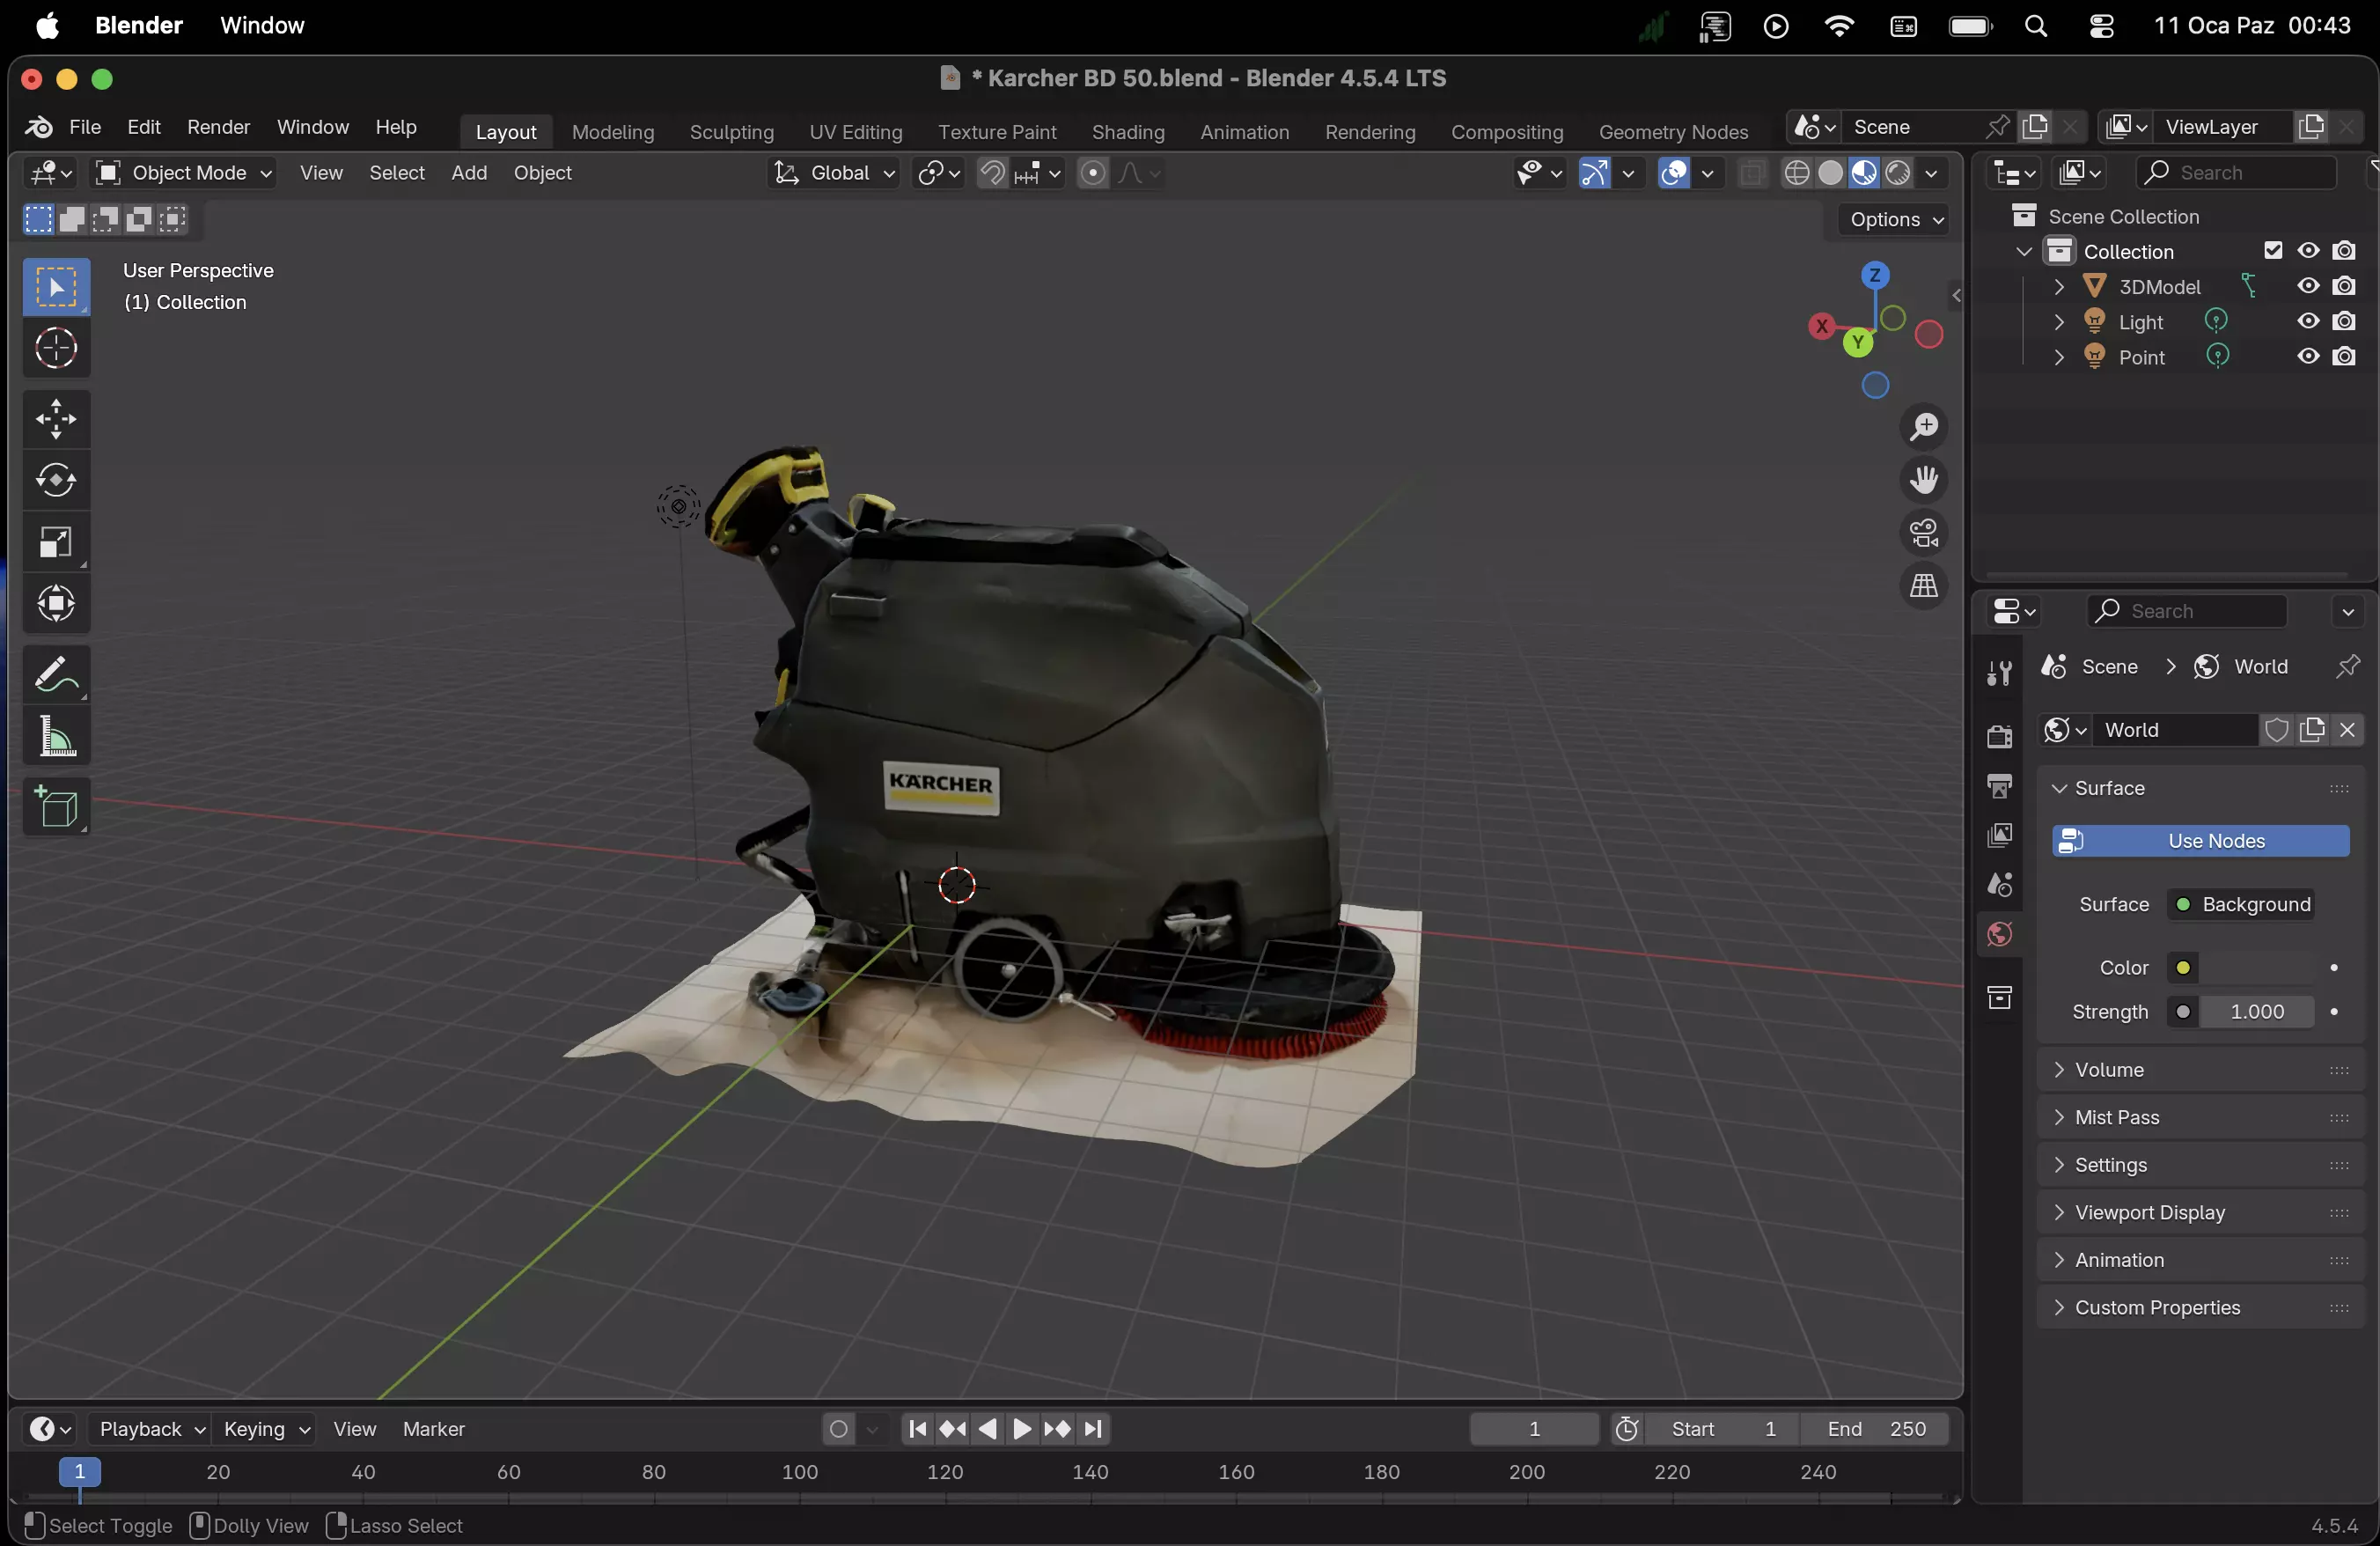
Task: Select the Move tool in toolbar
Action: coord(56,419)
